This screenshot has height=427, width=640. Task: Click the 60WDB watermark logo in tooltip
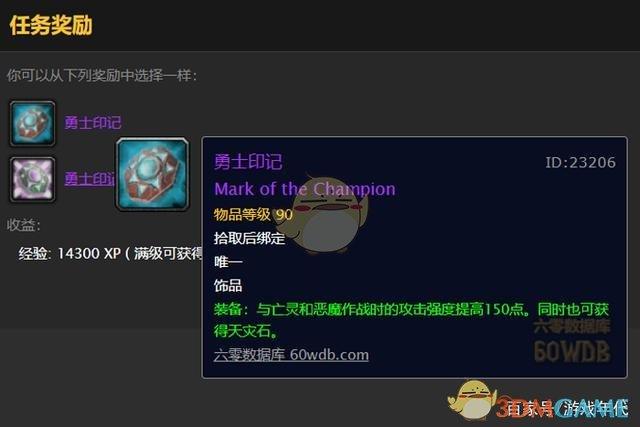[572, 351]
